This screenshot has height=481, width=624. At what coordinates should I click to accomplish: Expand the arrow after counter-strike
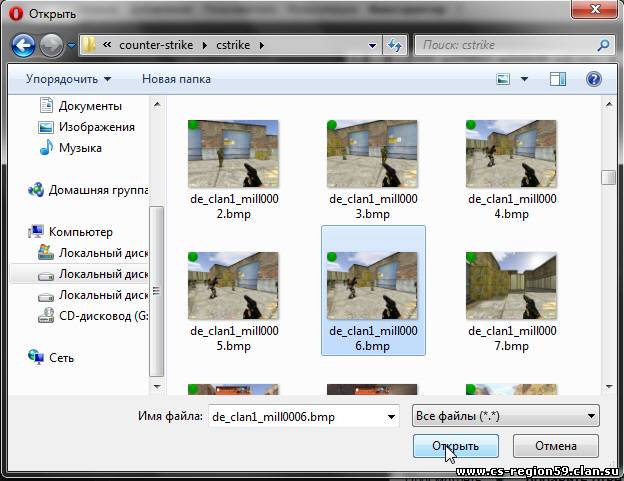click(x=205, y=45)
